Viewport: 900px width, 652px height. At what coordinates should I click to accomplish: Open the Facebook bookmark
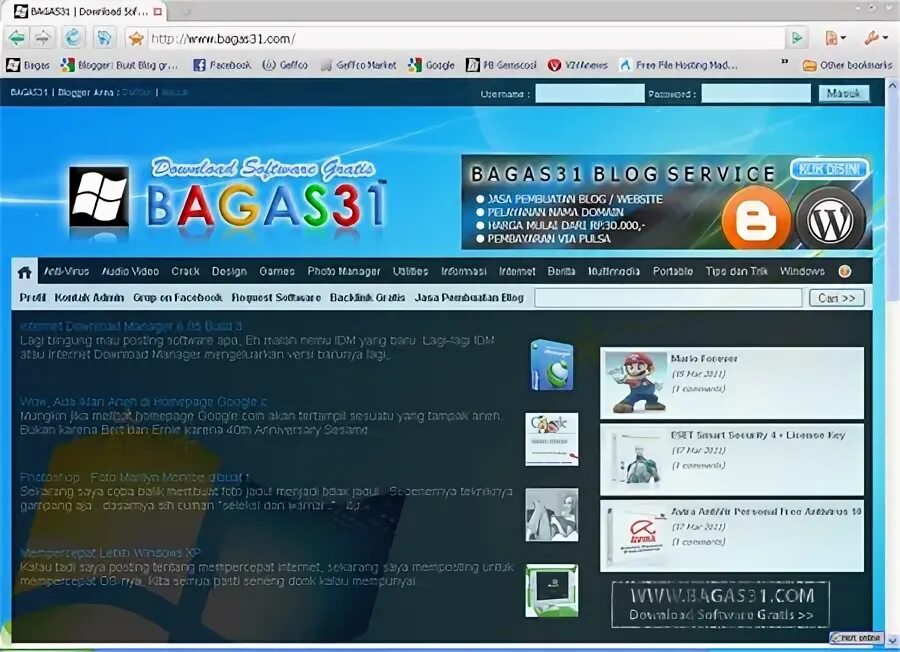point(222,65)
